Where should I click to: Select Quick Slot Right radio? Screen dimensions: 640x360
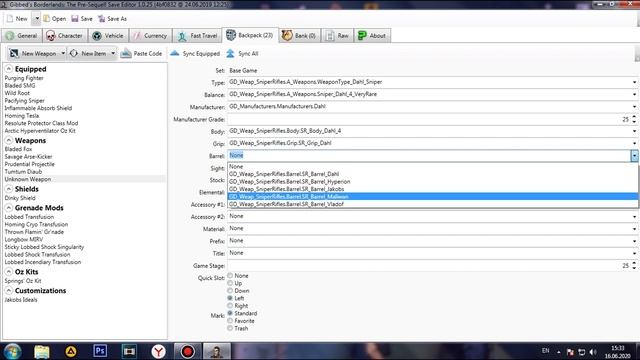click(x=230, y=306)
